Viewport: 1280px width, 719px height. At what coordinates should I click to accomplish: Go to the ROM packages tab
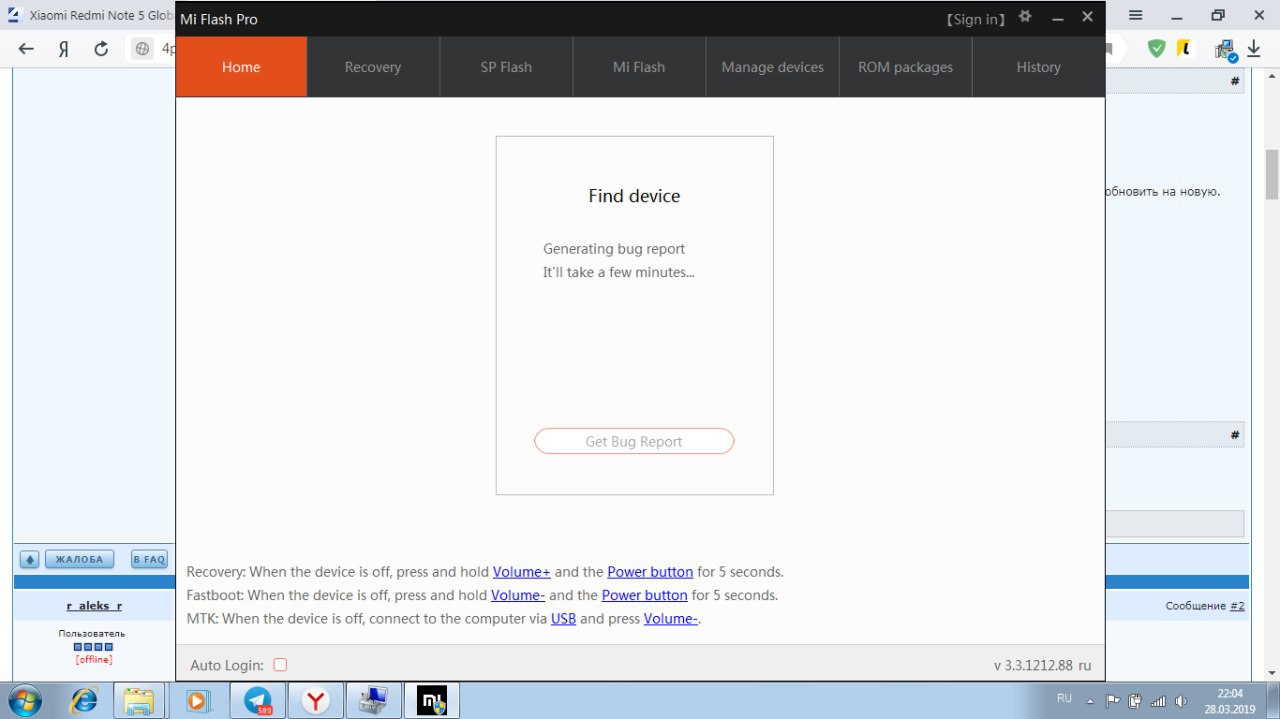click(905, 67)
